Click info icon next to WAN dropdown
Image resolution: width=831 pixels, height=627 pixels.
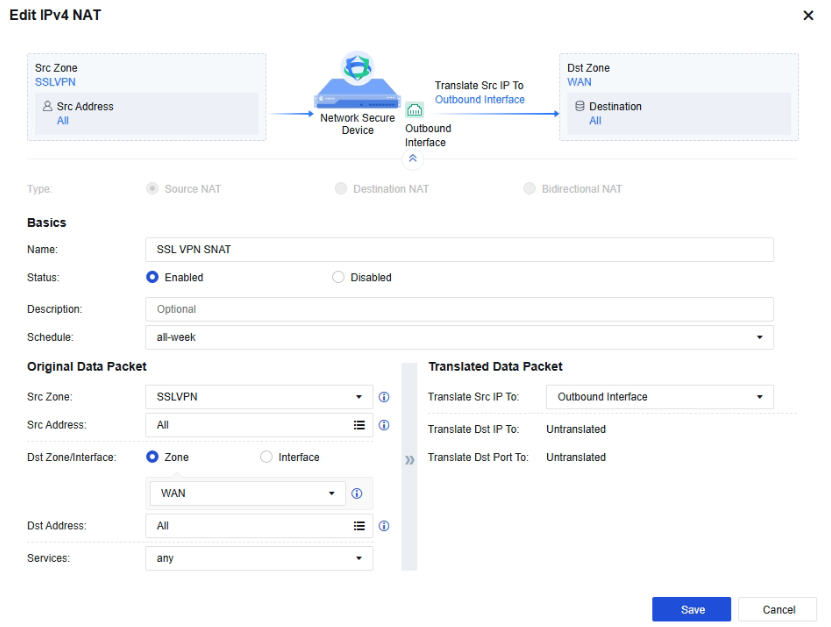[357, 493]
